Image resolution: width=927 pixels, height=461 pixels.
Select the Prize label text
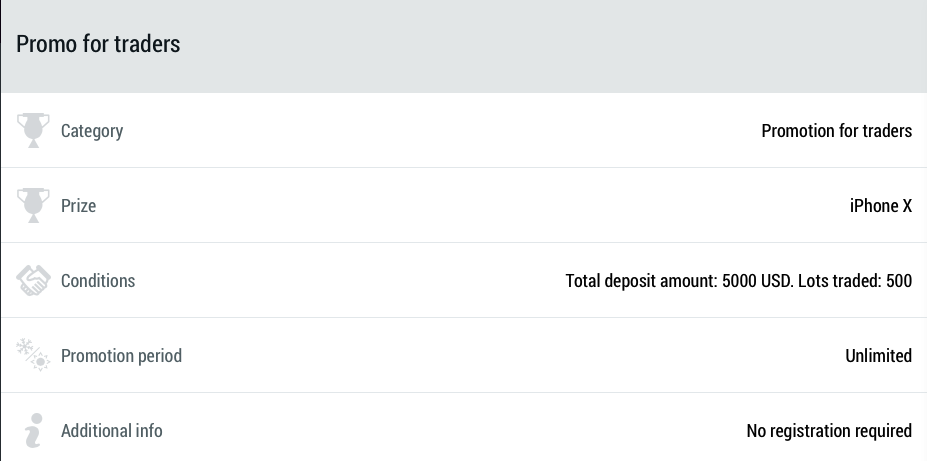click(x=78, y=206)
